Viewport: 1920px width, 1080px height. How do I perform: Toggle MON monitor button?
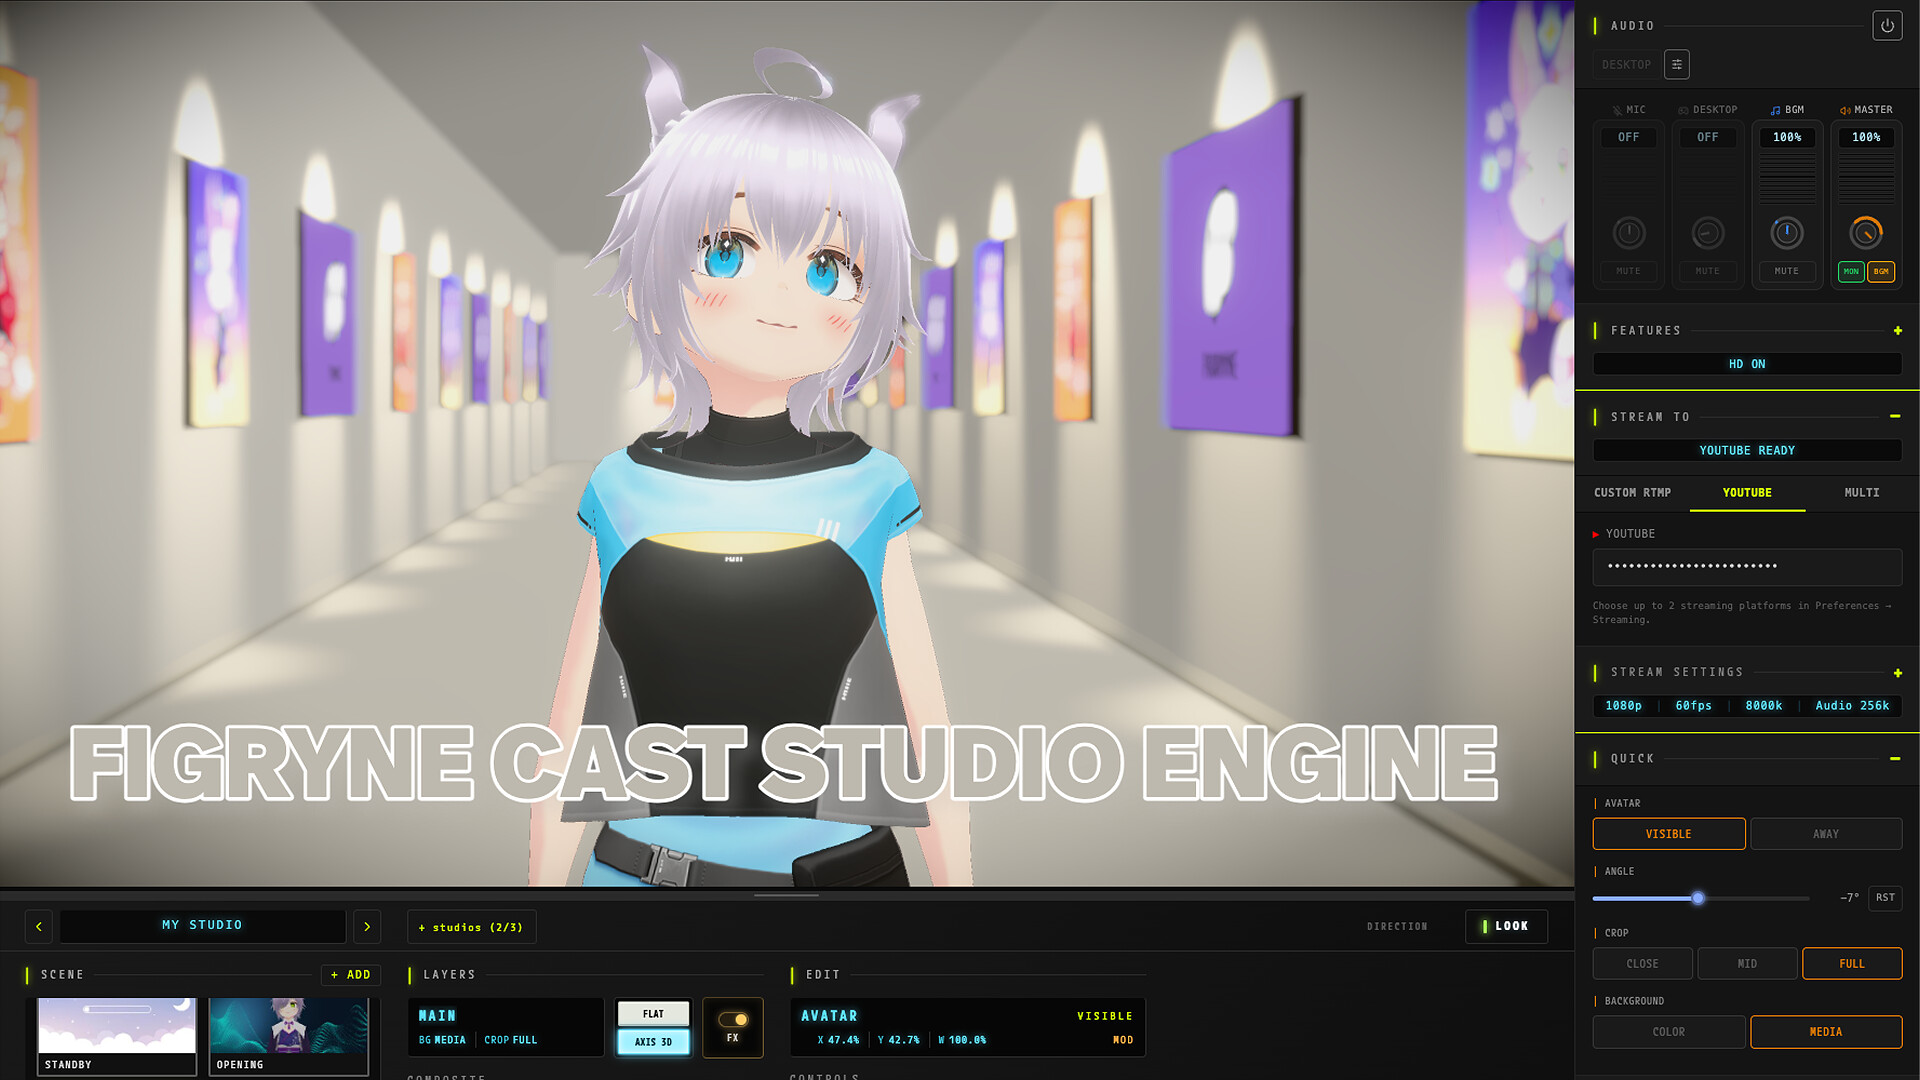coord(1851,271)
